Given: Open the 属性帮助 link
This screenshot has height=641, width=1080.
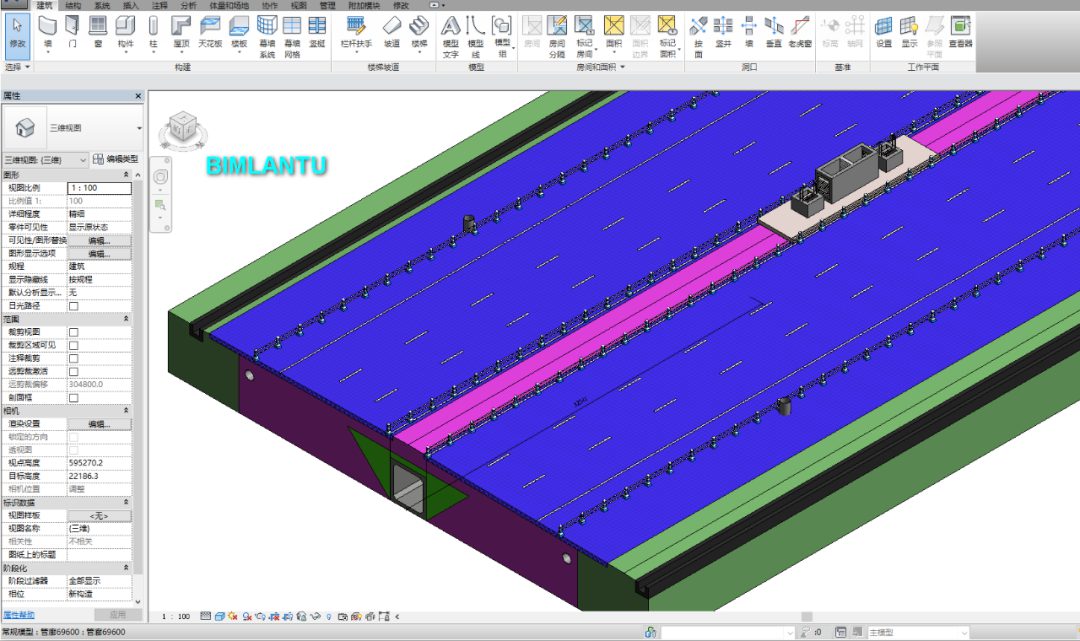Looking at the screenshot, I should click(x=19, y=614).
